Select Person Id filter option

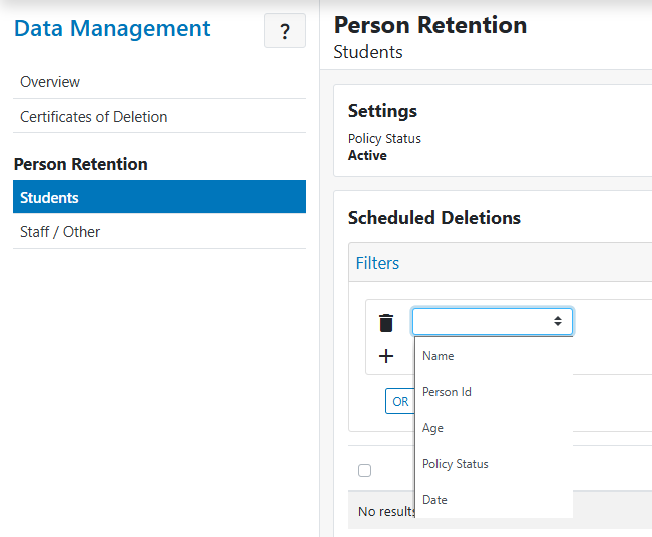(x=447, y=392)
